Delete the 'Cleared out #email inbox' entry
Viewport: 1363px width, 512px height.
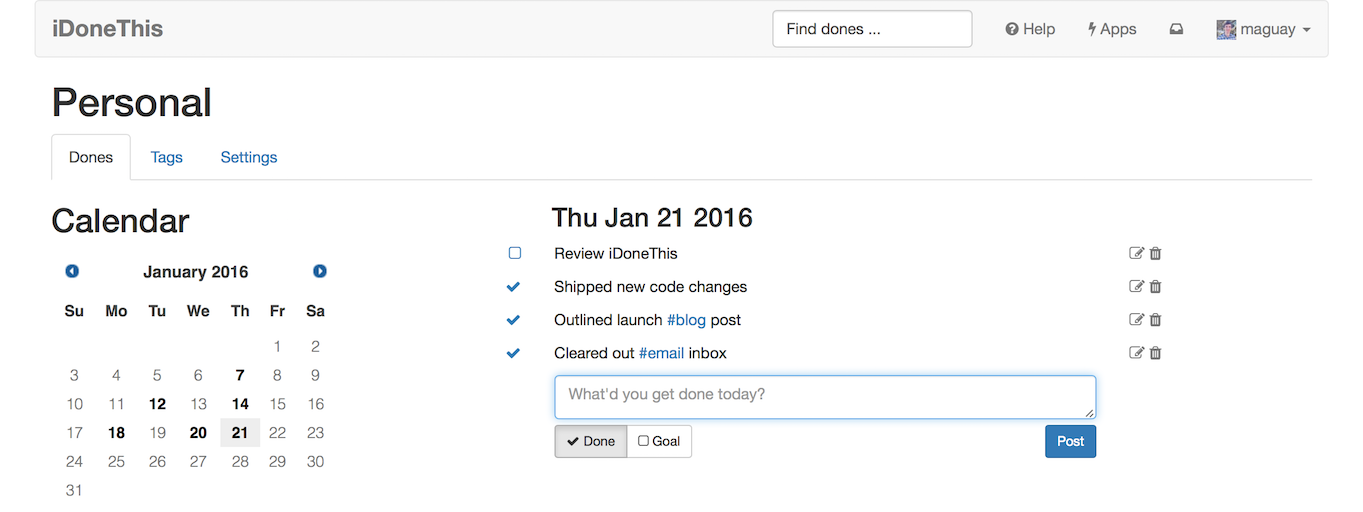[1155, 353]
